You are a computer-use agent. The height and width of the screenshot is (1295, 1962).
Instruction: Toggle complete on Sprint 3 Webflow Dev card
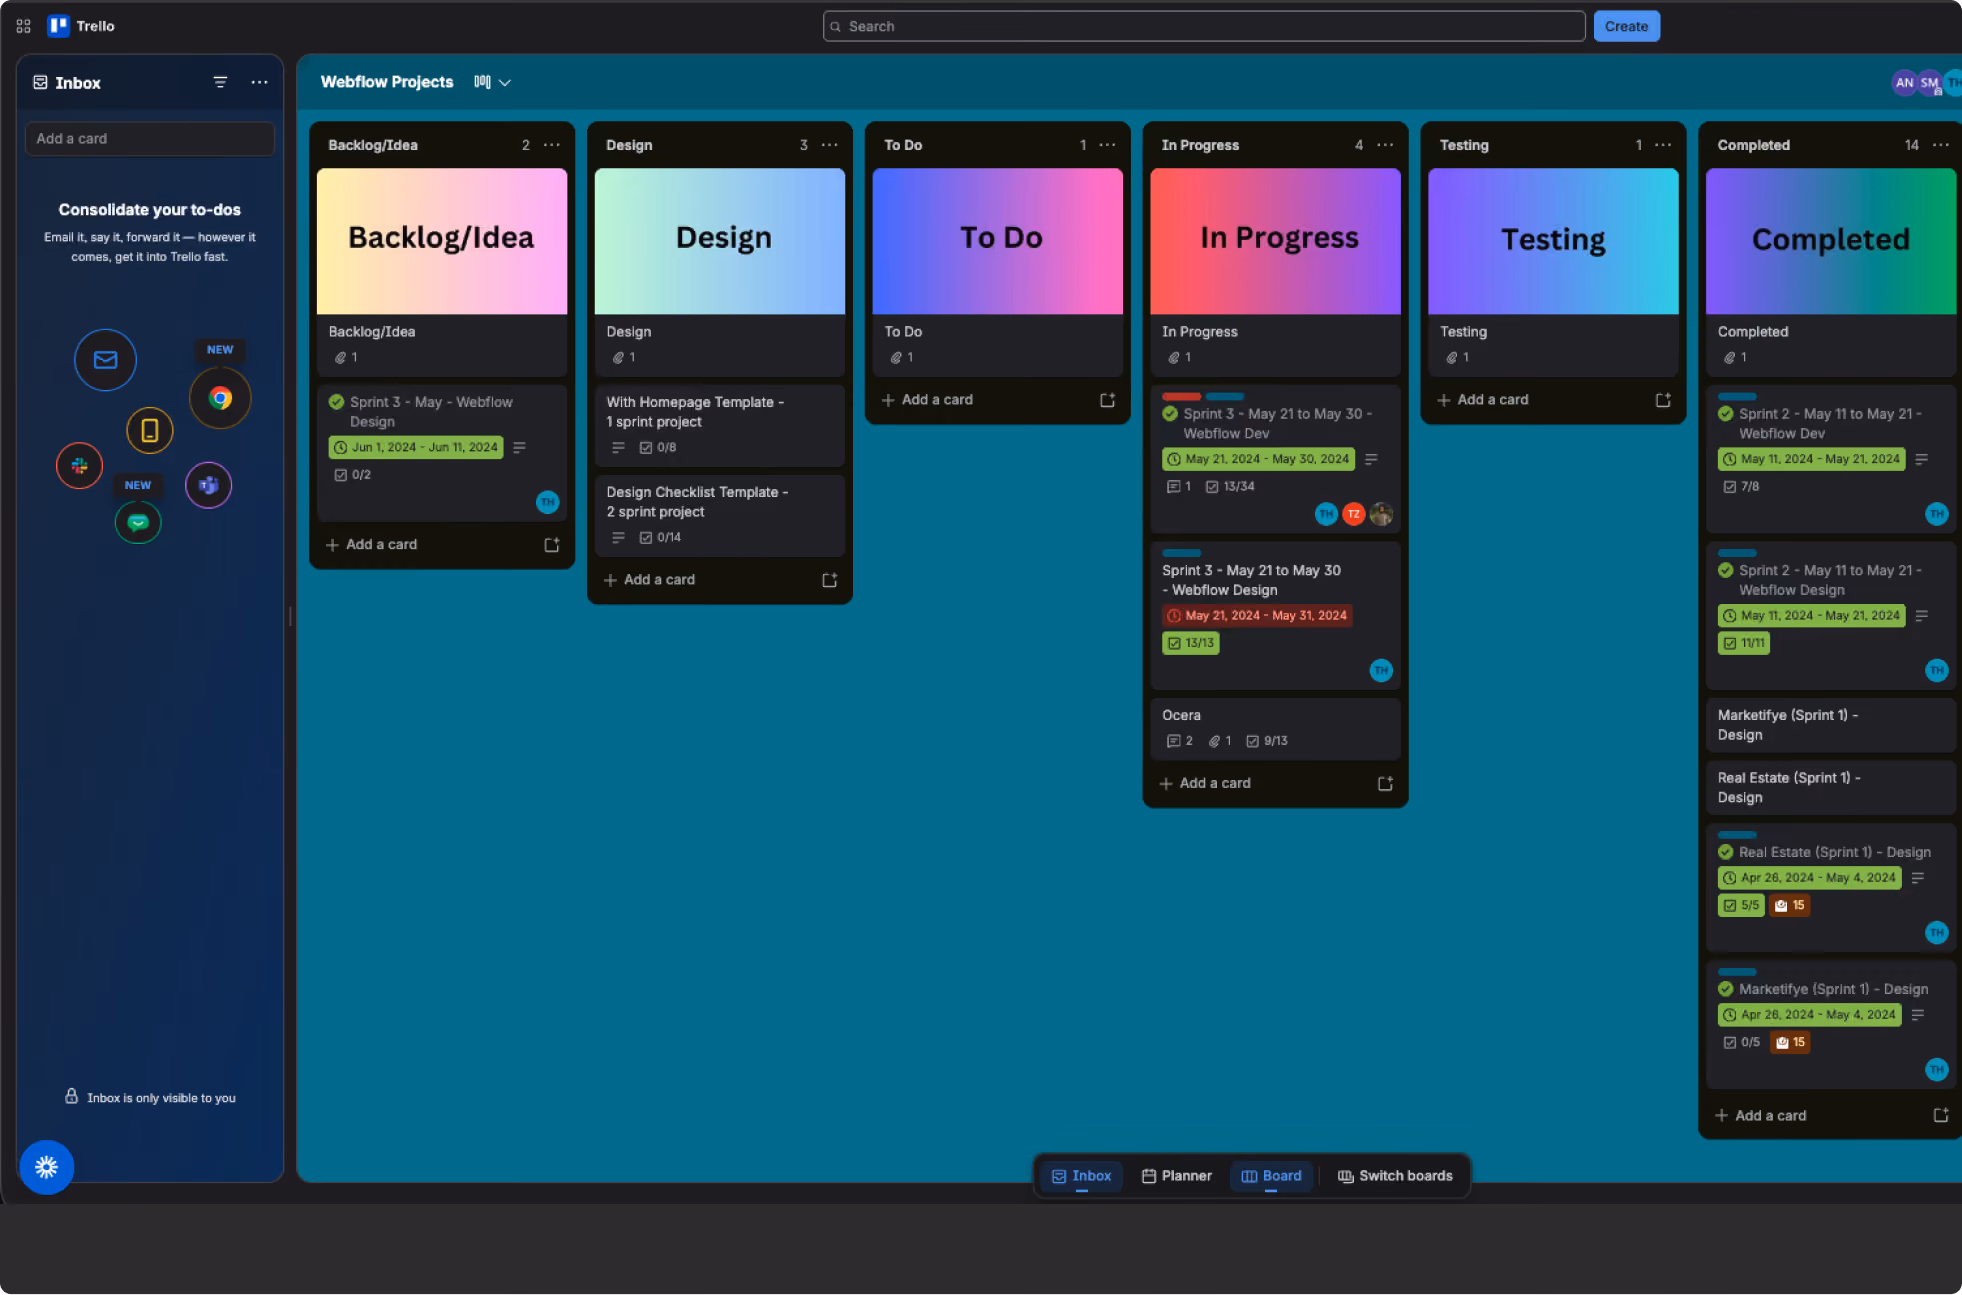(x=1170, y=413)
